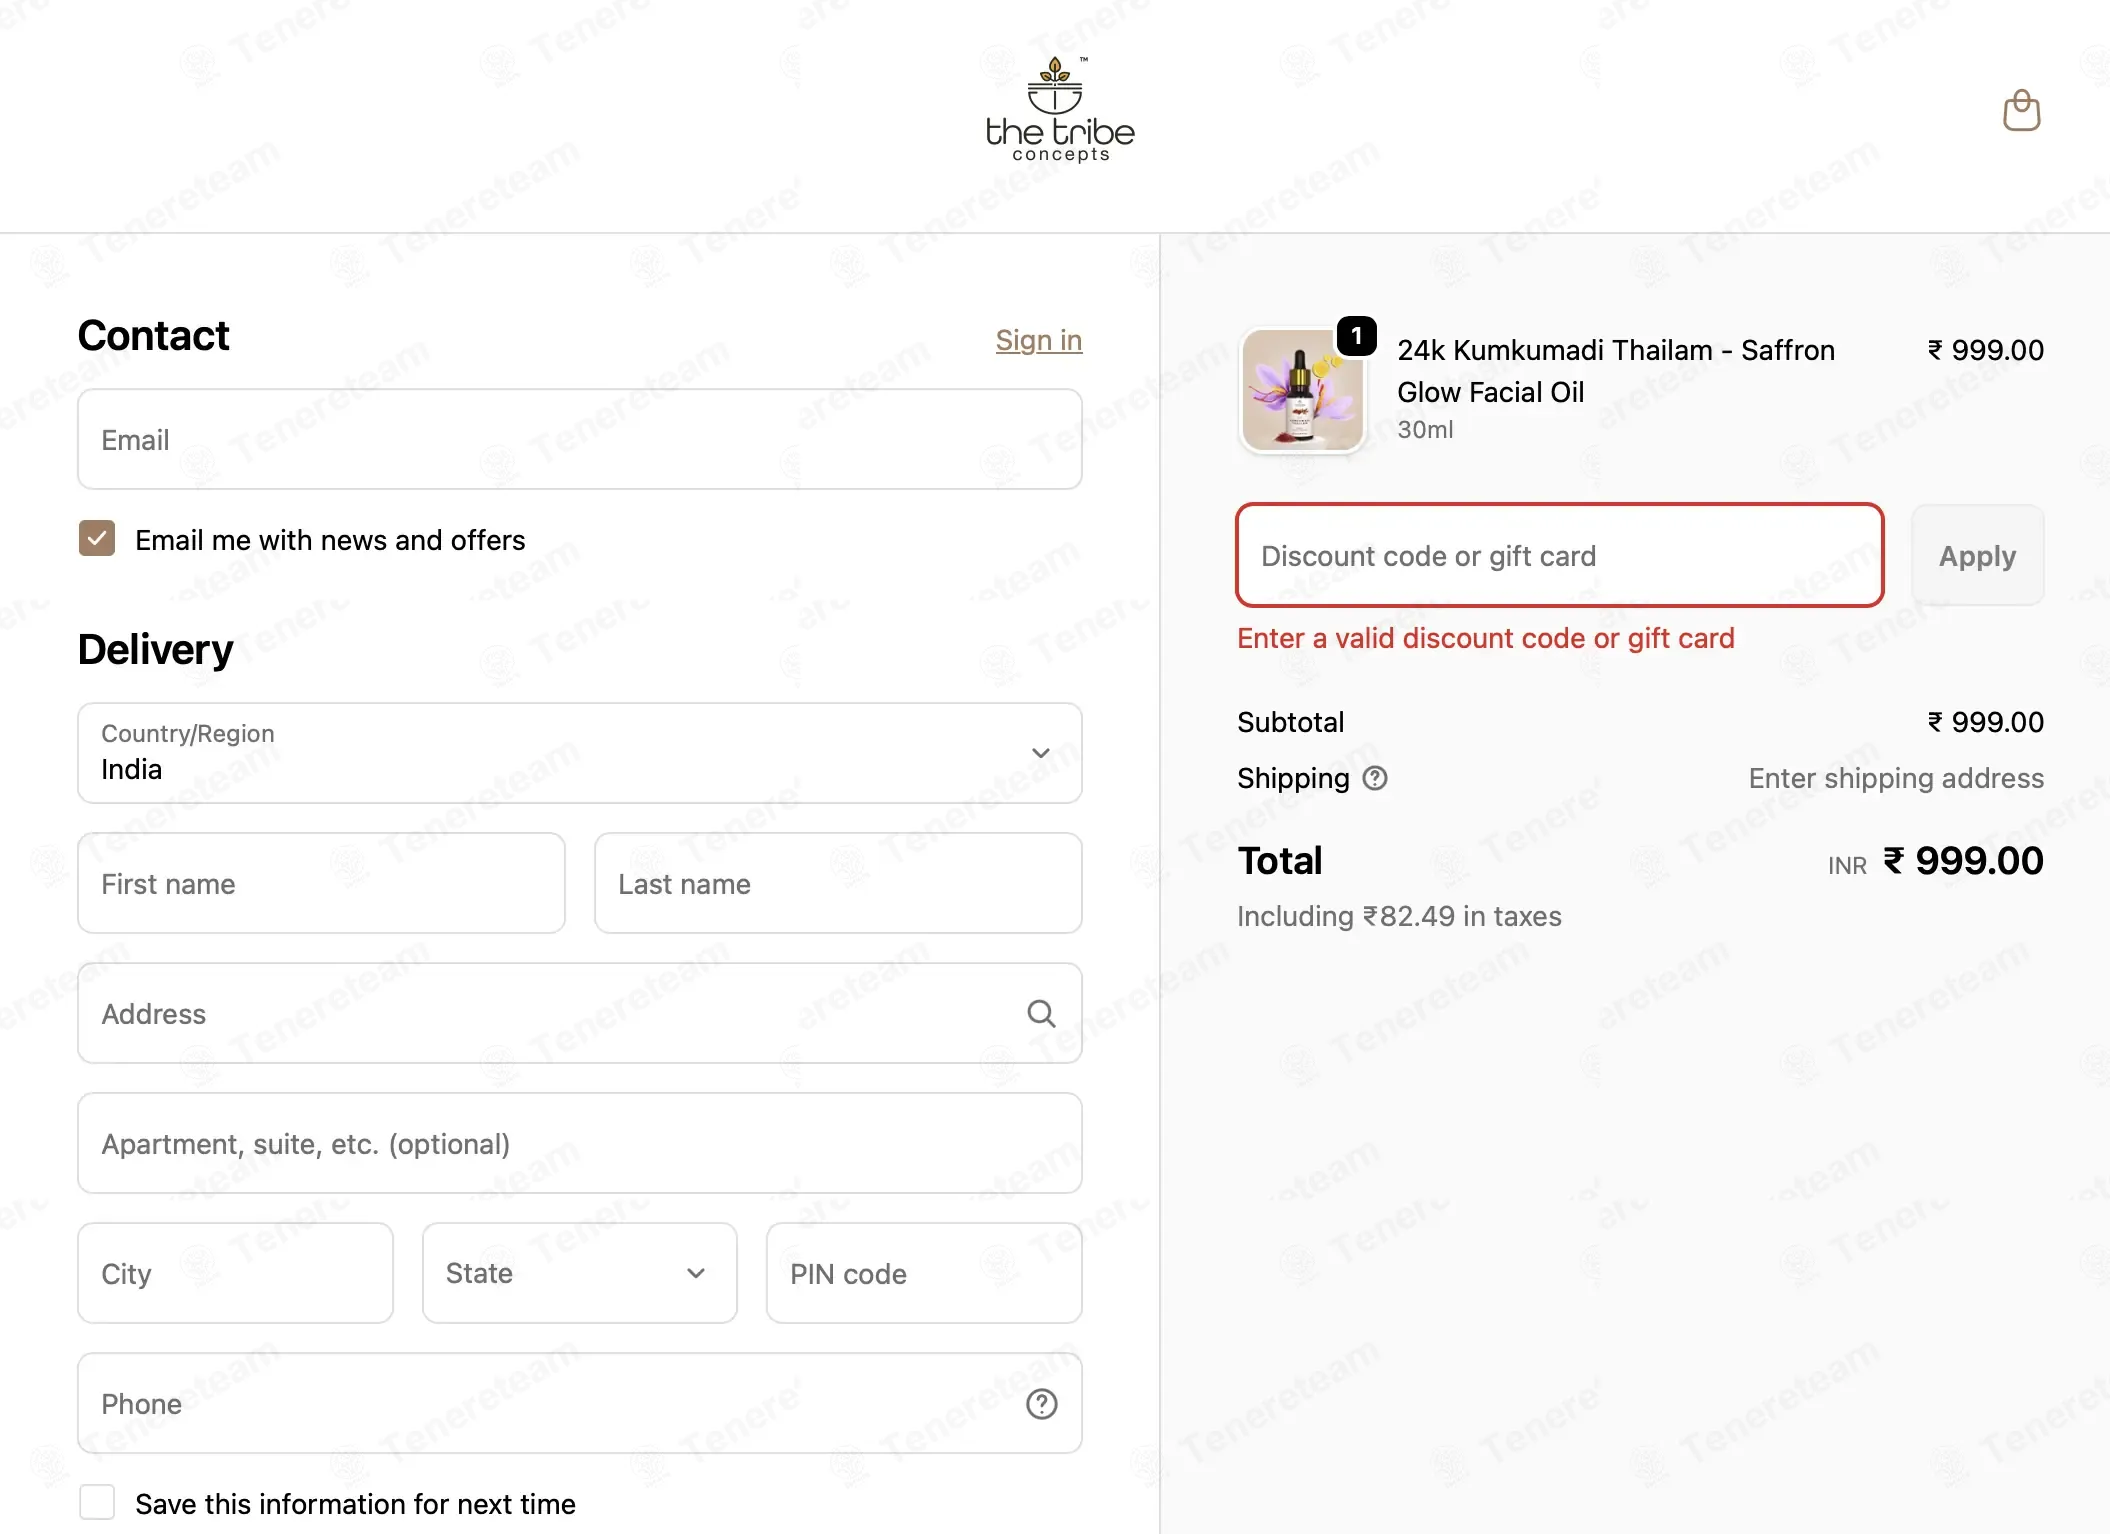Click the Total amount ₹ 999.00
2110x1534 pixels.
[1963, 861]
